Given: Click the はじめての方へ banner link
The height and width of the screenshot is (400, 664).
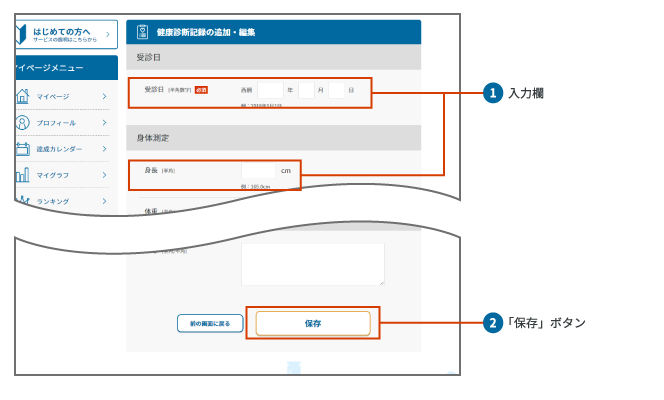Looking at the screenshot, I should point(66,34).
